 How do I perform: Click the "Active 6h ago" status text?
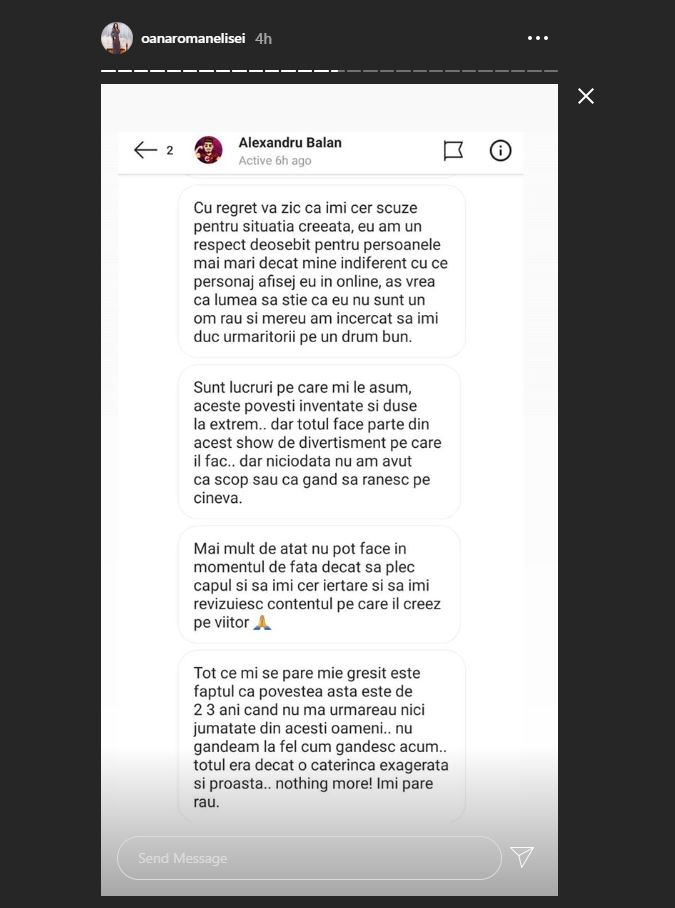[275, 161]
